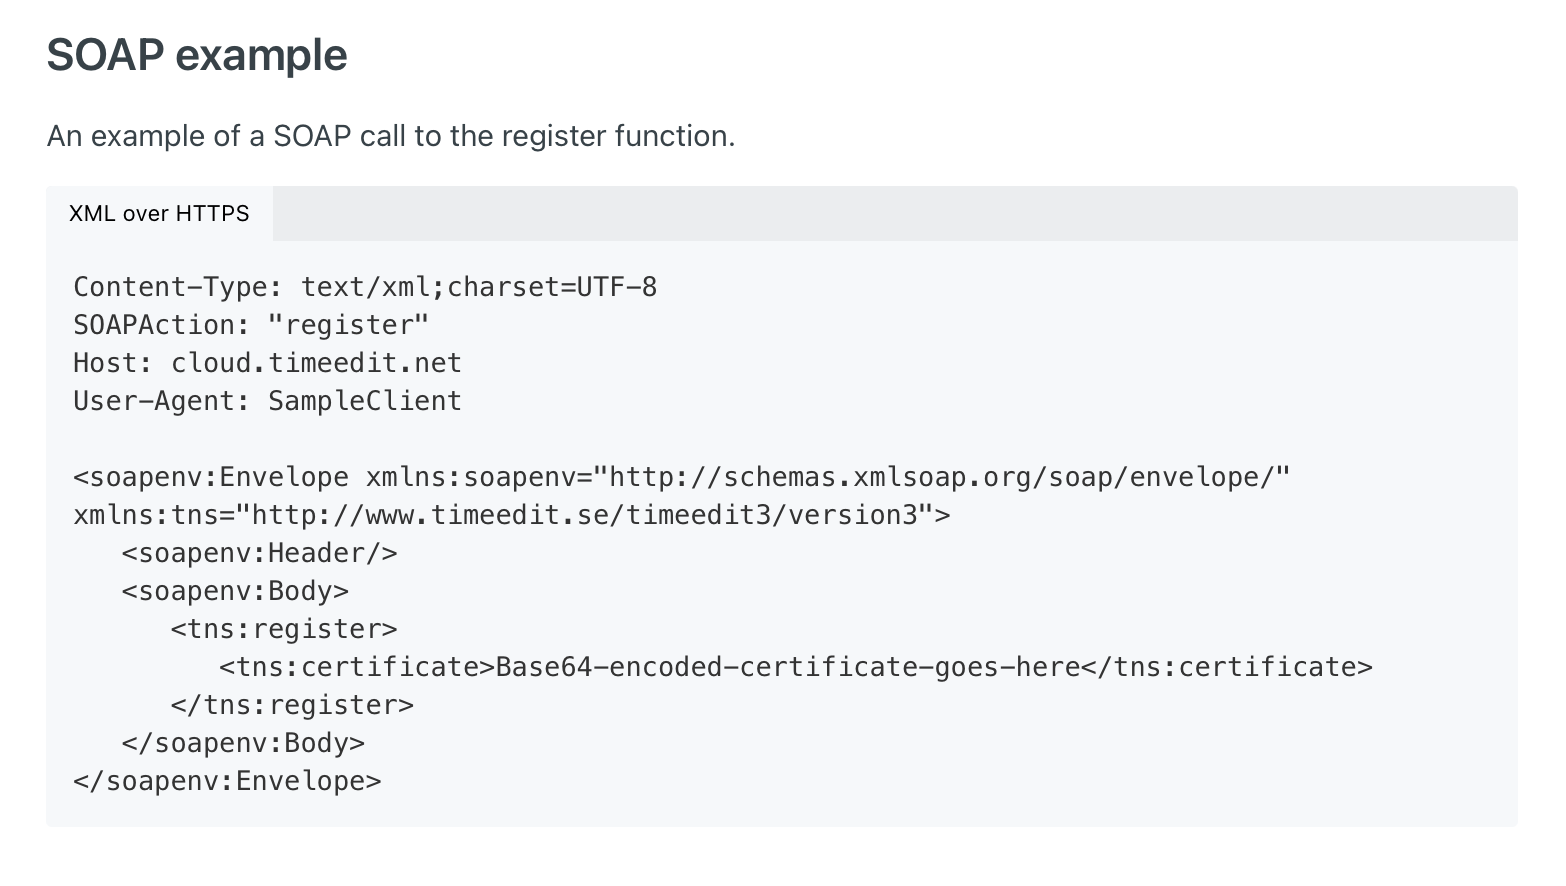
Task: Select the Base64-encoded-certificate placeholder text
Action: pyautogui.click(x=783, y=666)
